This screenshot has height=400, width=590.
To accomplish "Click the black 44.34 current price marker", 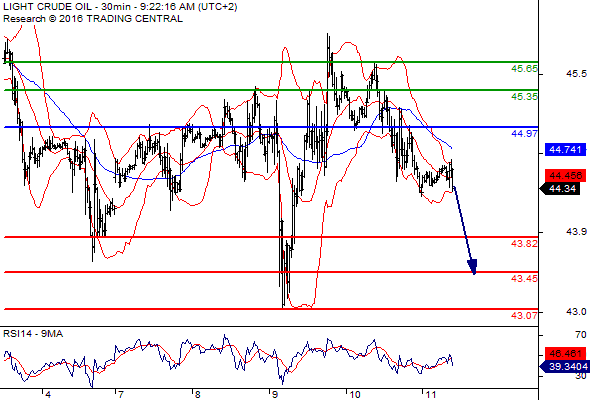I will tap(563, 189).
